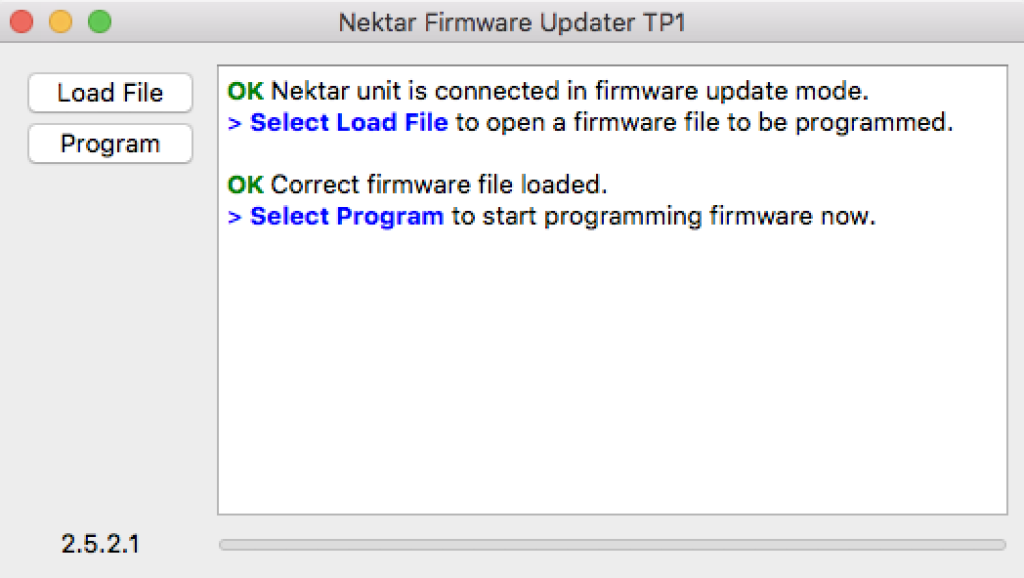This screenshot has height=578, width=1024.
Task: Click the empty area of the log box
Action: 612,380
